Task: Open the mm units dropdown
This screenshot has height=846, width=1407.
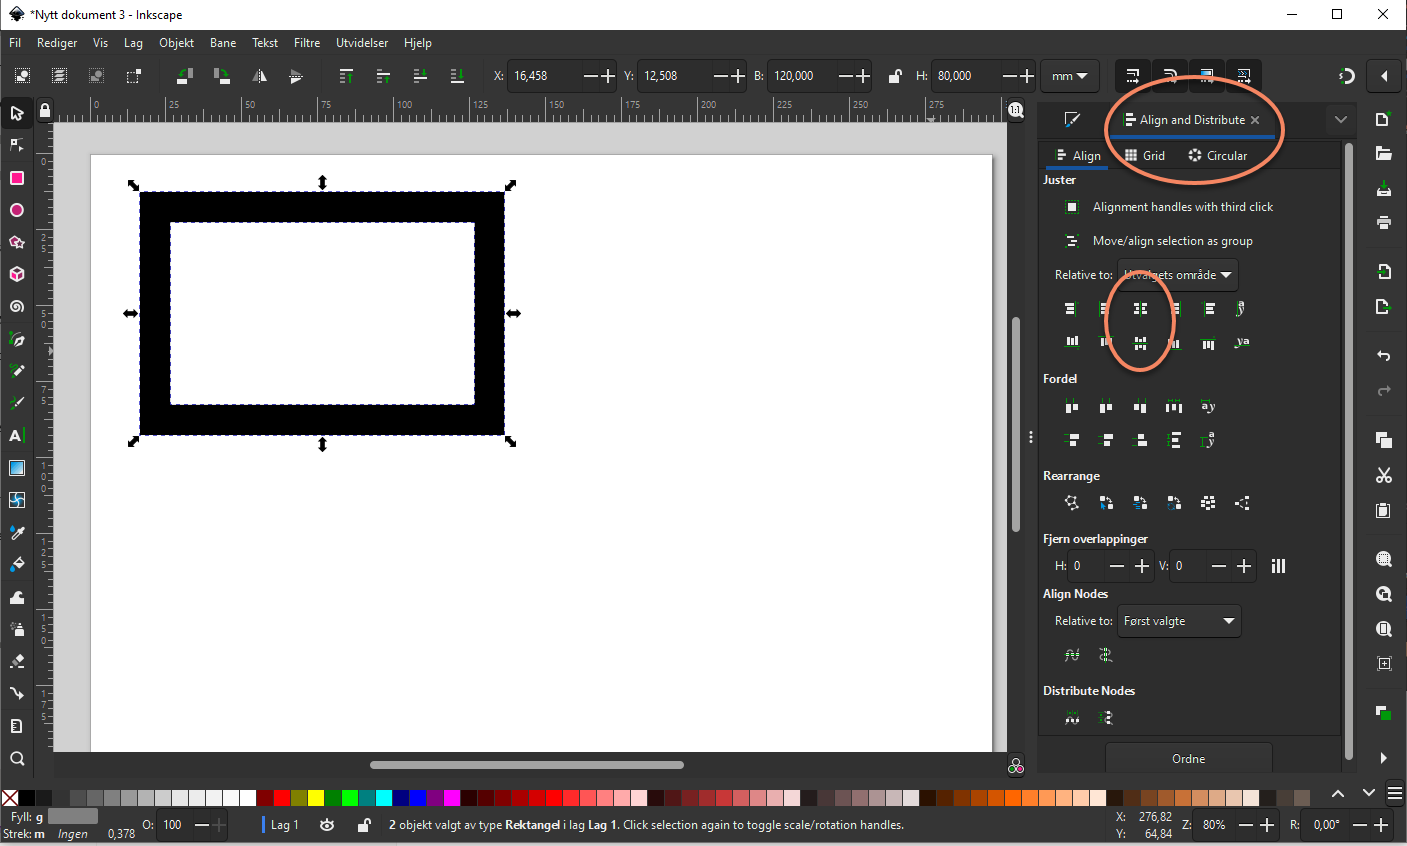Action: (x=1069, y=76)
